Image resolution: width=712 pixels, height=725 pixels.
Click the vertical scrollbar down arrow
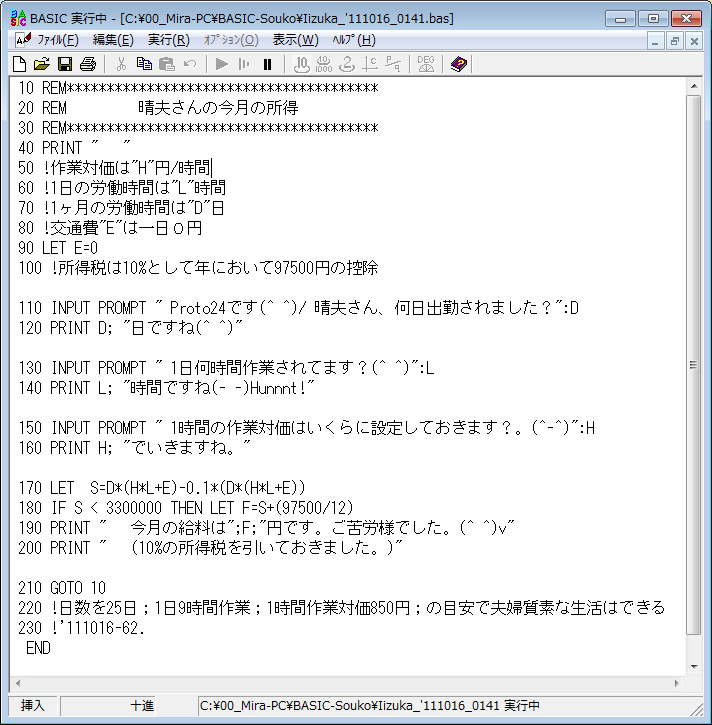click(x=694, y=666)
